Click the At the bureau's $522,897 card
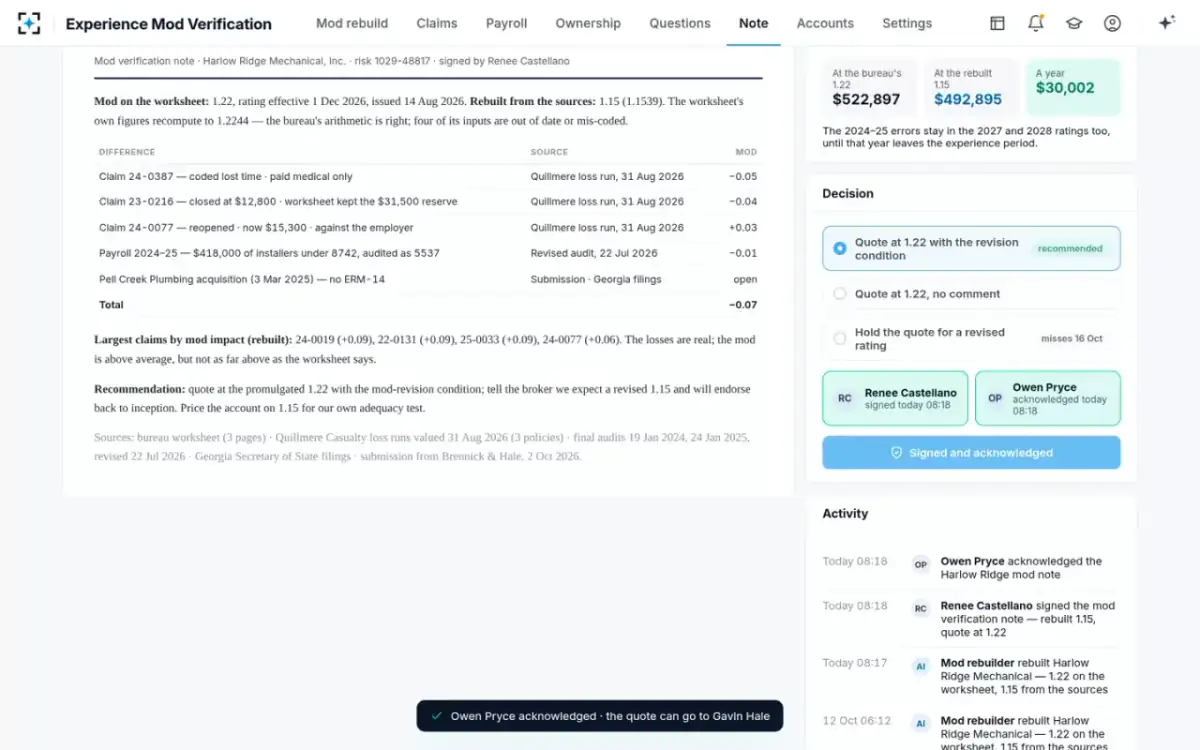 click(x=869, y=87)
